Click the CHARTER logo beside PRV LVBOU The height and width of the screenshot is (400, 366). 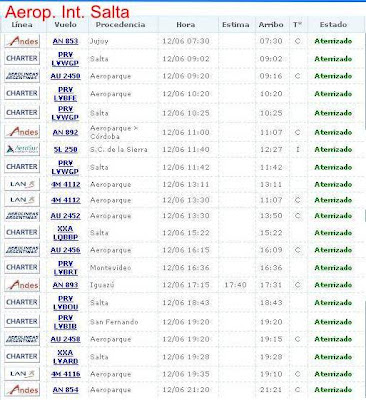point(22,302)
